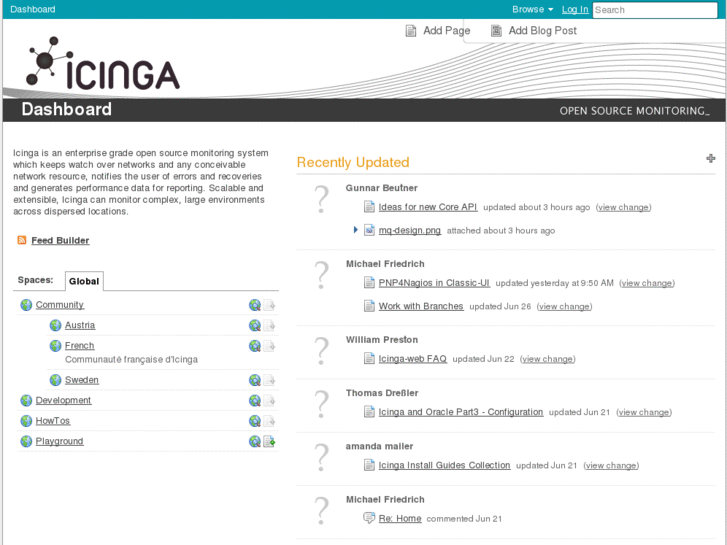Open the Icinga-web FAQ page
The height and width of the screenshot is (545, 727).
click(413, 359)
